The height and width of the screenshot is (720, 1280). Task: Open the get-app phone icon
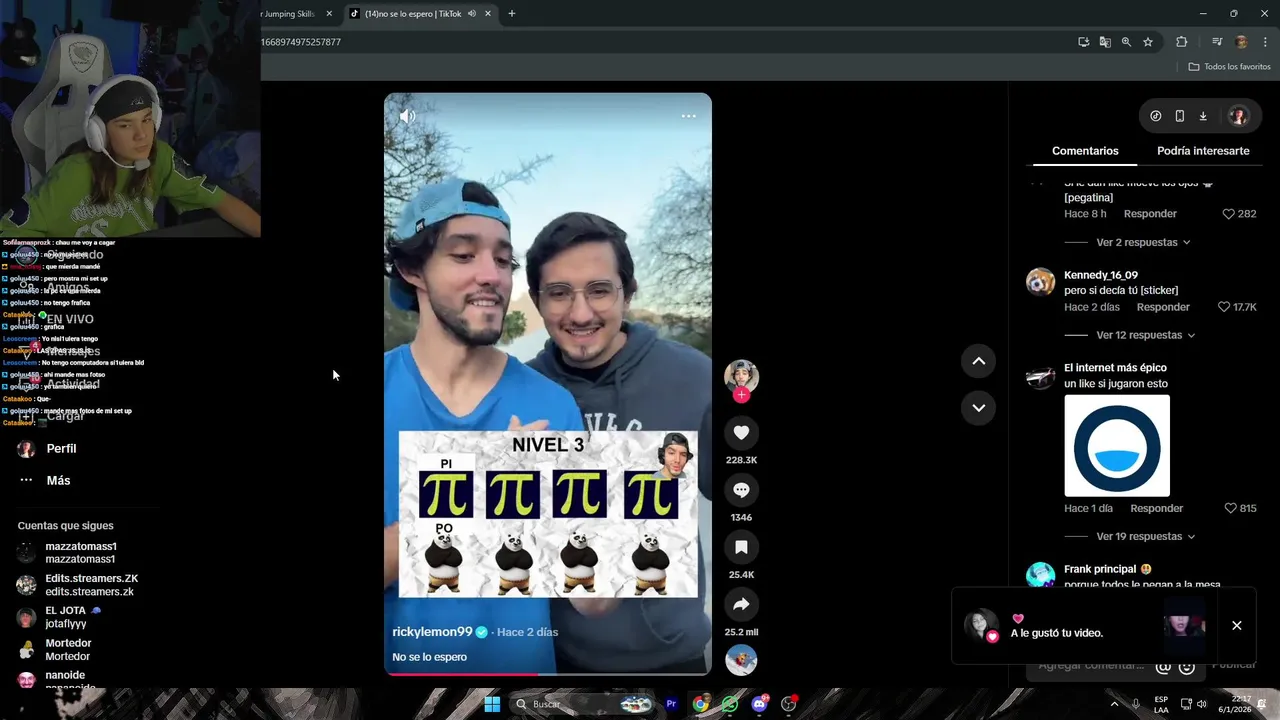point(1179,116)
